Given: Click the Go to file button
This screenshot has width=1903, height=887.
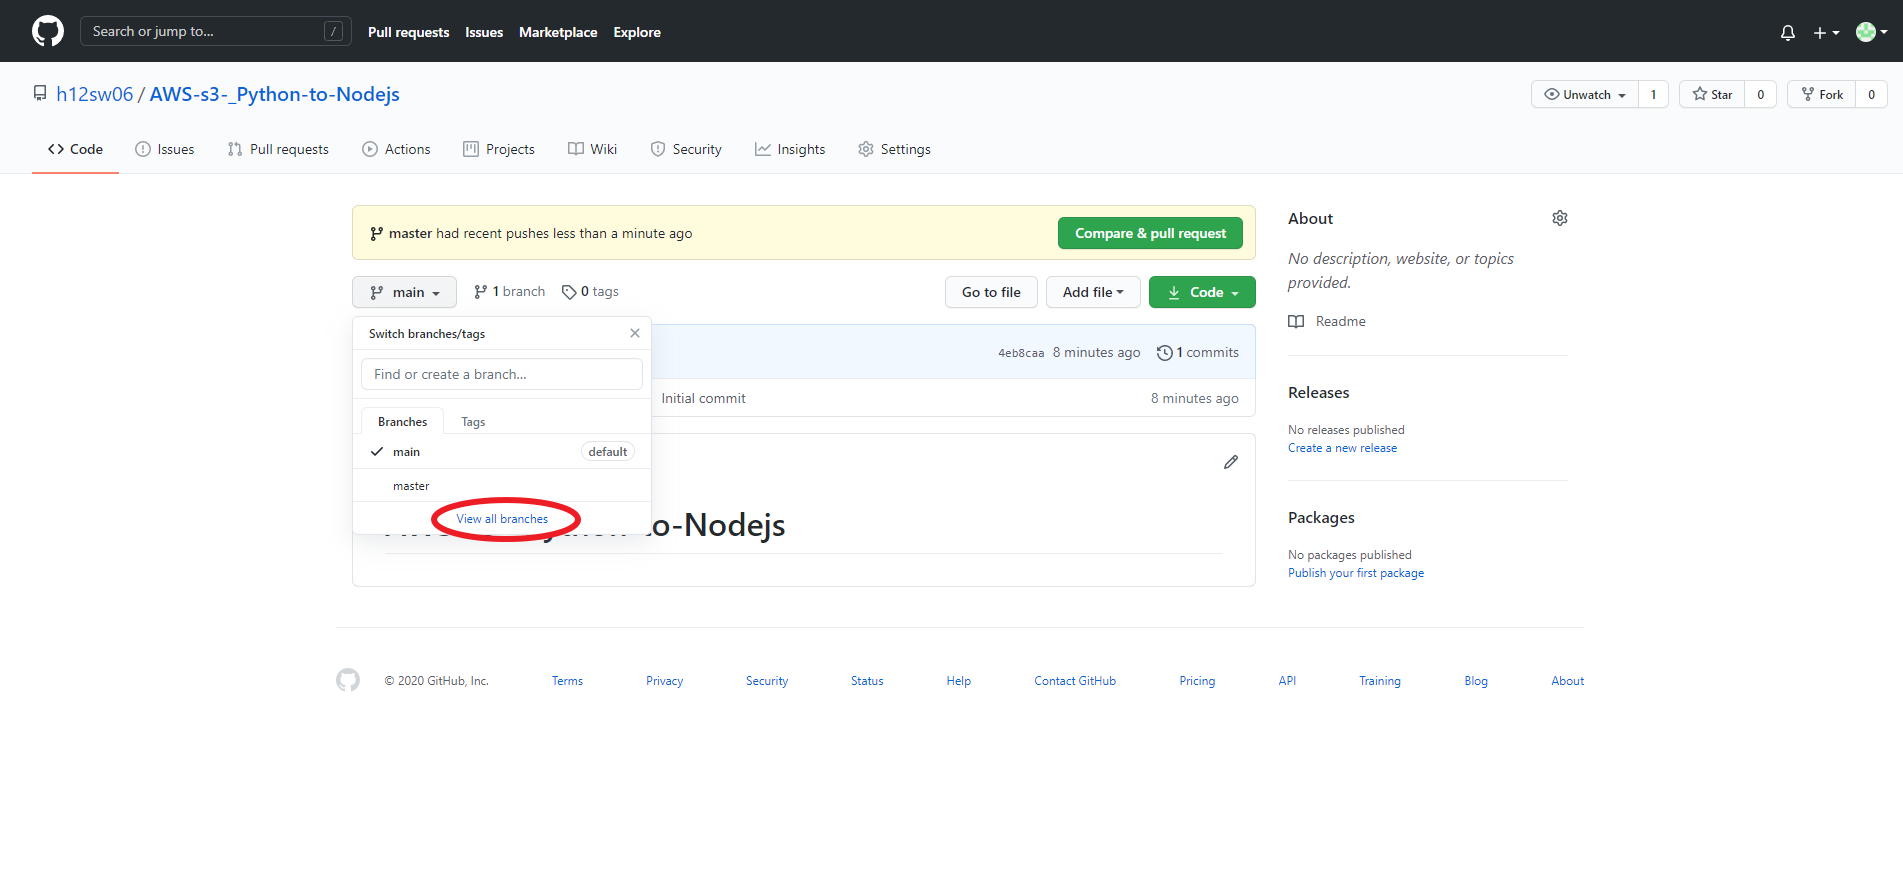Looking at the screenshot, I should 991,292.
